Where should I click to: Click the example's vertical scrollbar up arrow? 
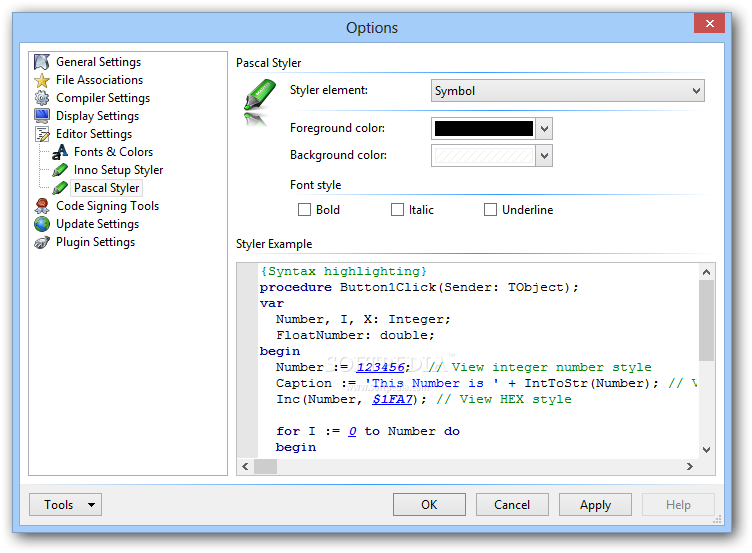706,272
